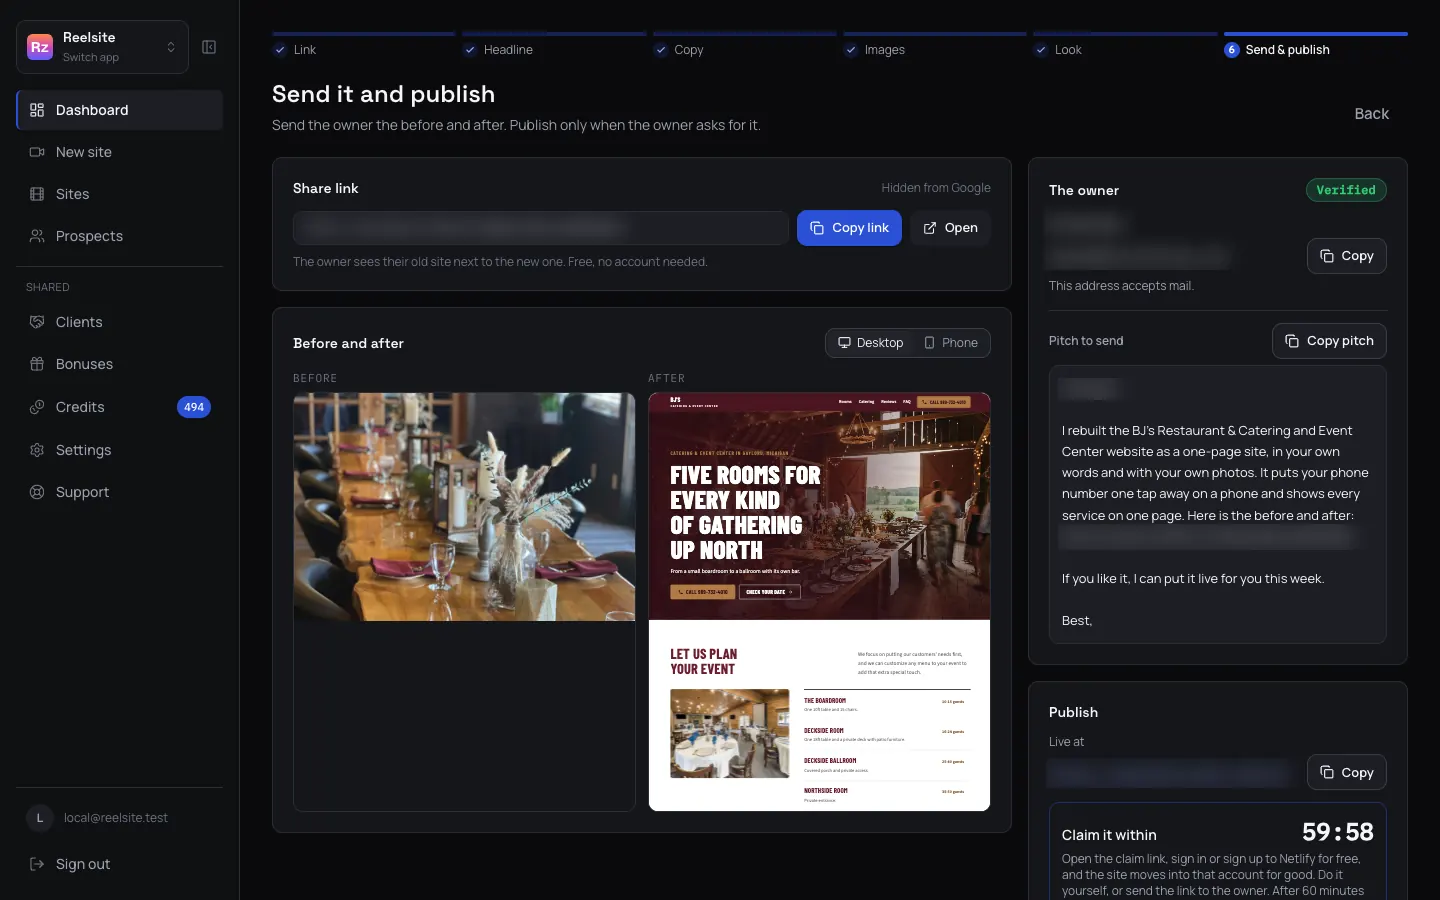1440x900 pixels.
Task: Click the Rz Reelsite logo icon
Action: pos(40,47)
